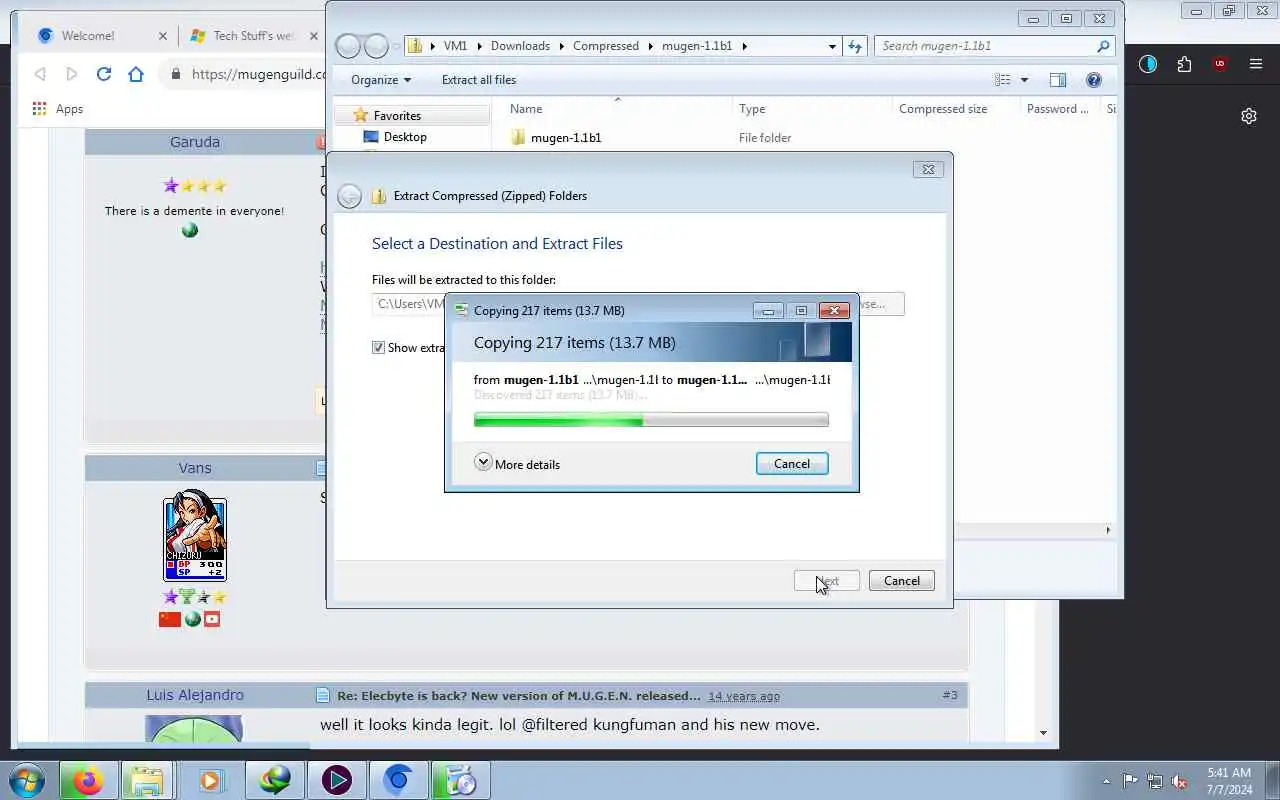Open the network tray icon
Screen dimensions: 1280x800
tap(1155, 781)
